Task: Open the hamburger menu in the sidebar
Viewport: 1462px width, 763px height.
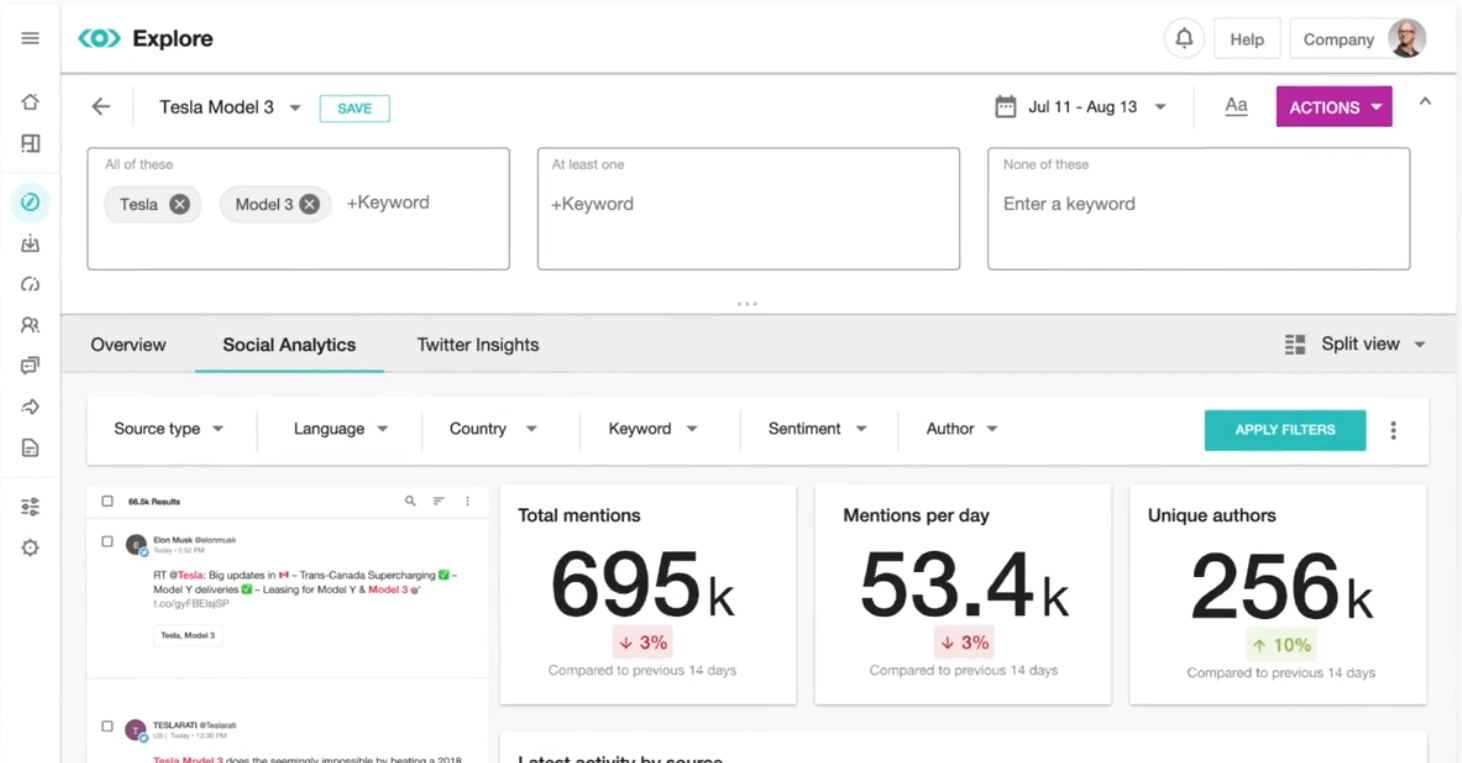Action: pyautogui.click(x=30, y=39)
